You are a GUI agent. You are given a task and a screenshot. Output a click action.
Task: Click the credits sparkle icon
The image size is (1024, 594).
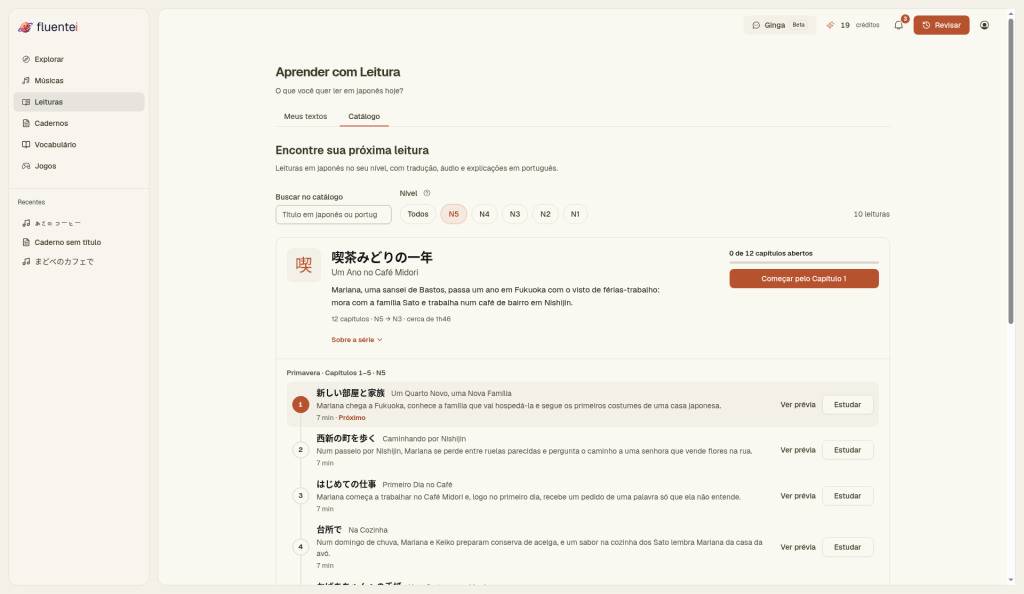click(x=830, y=25)
